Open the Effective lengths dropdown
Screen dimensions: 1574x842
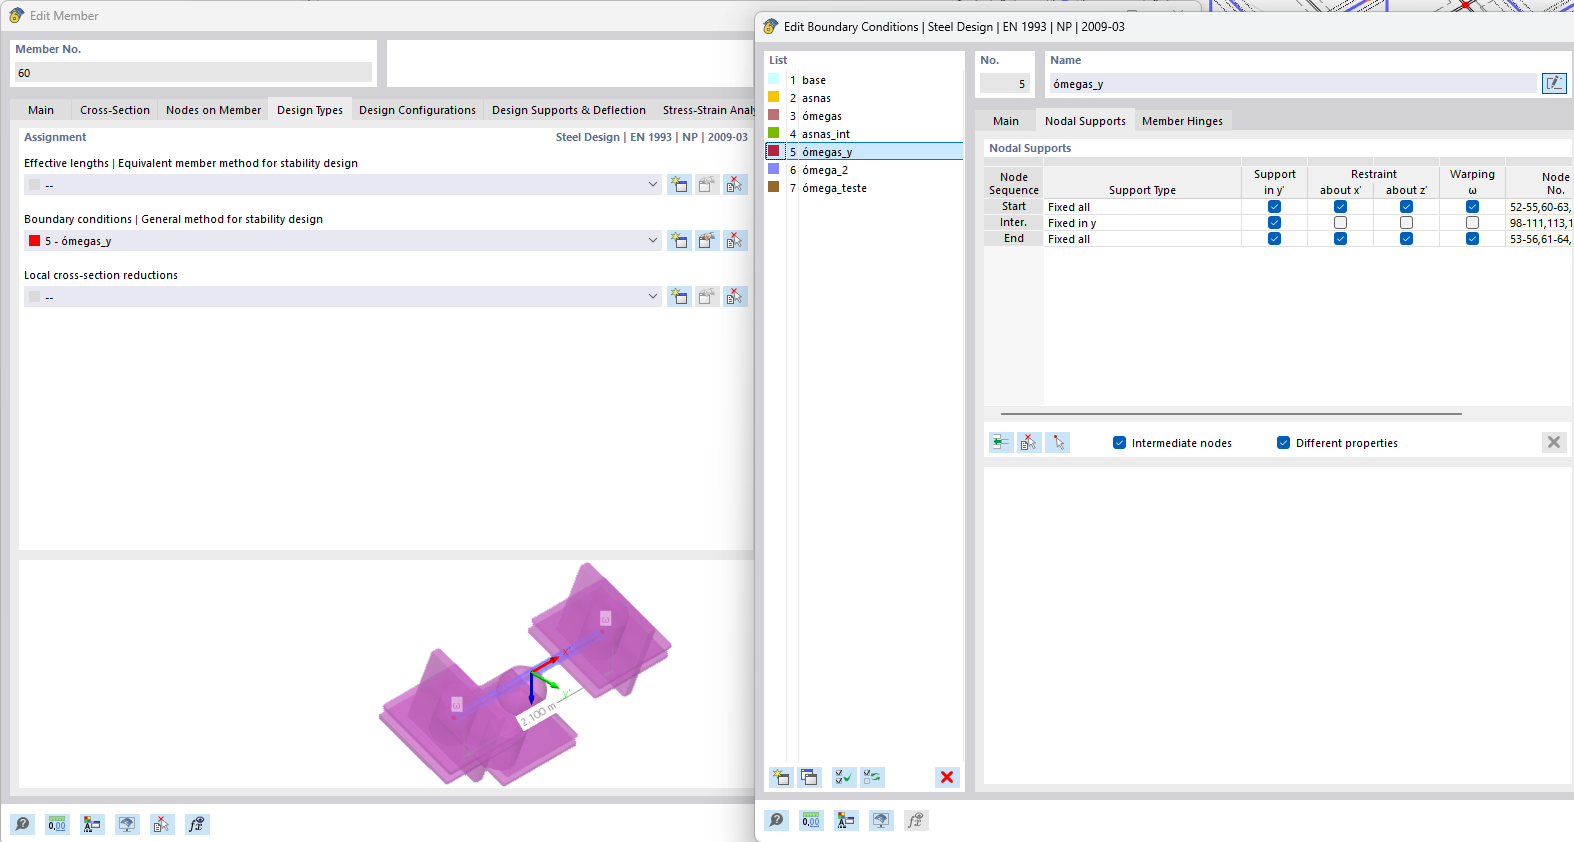pos(652,185)
